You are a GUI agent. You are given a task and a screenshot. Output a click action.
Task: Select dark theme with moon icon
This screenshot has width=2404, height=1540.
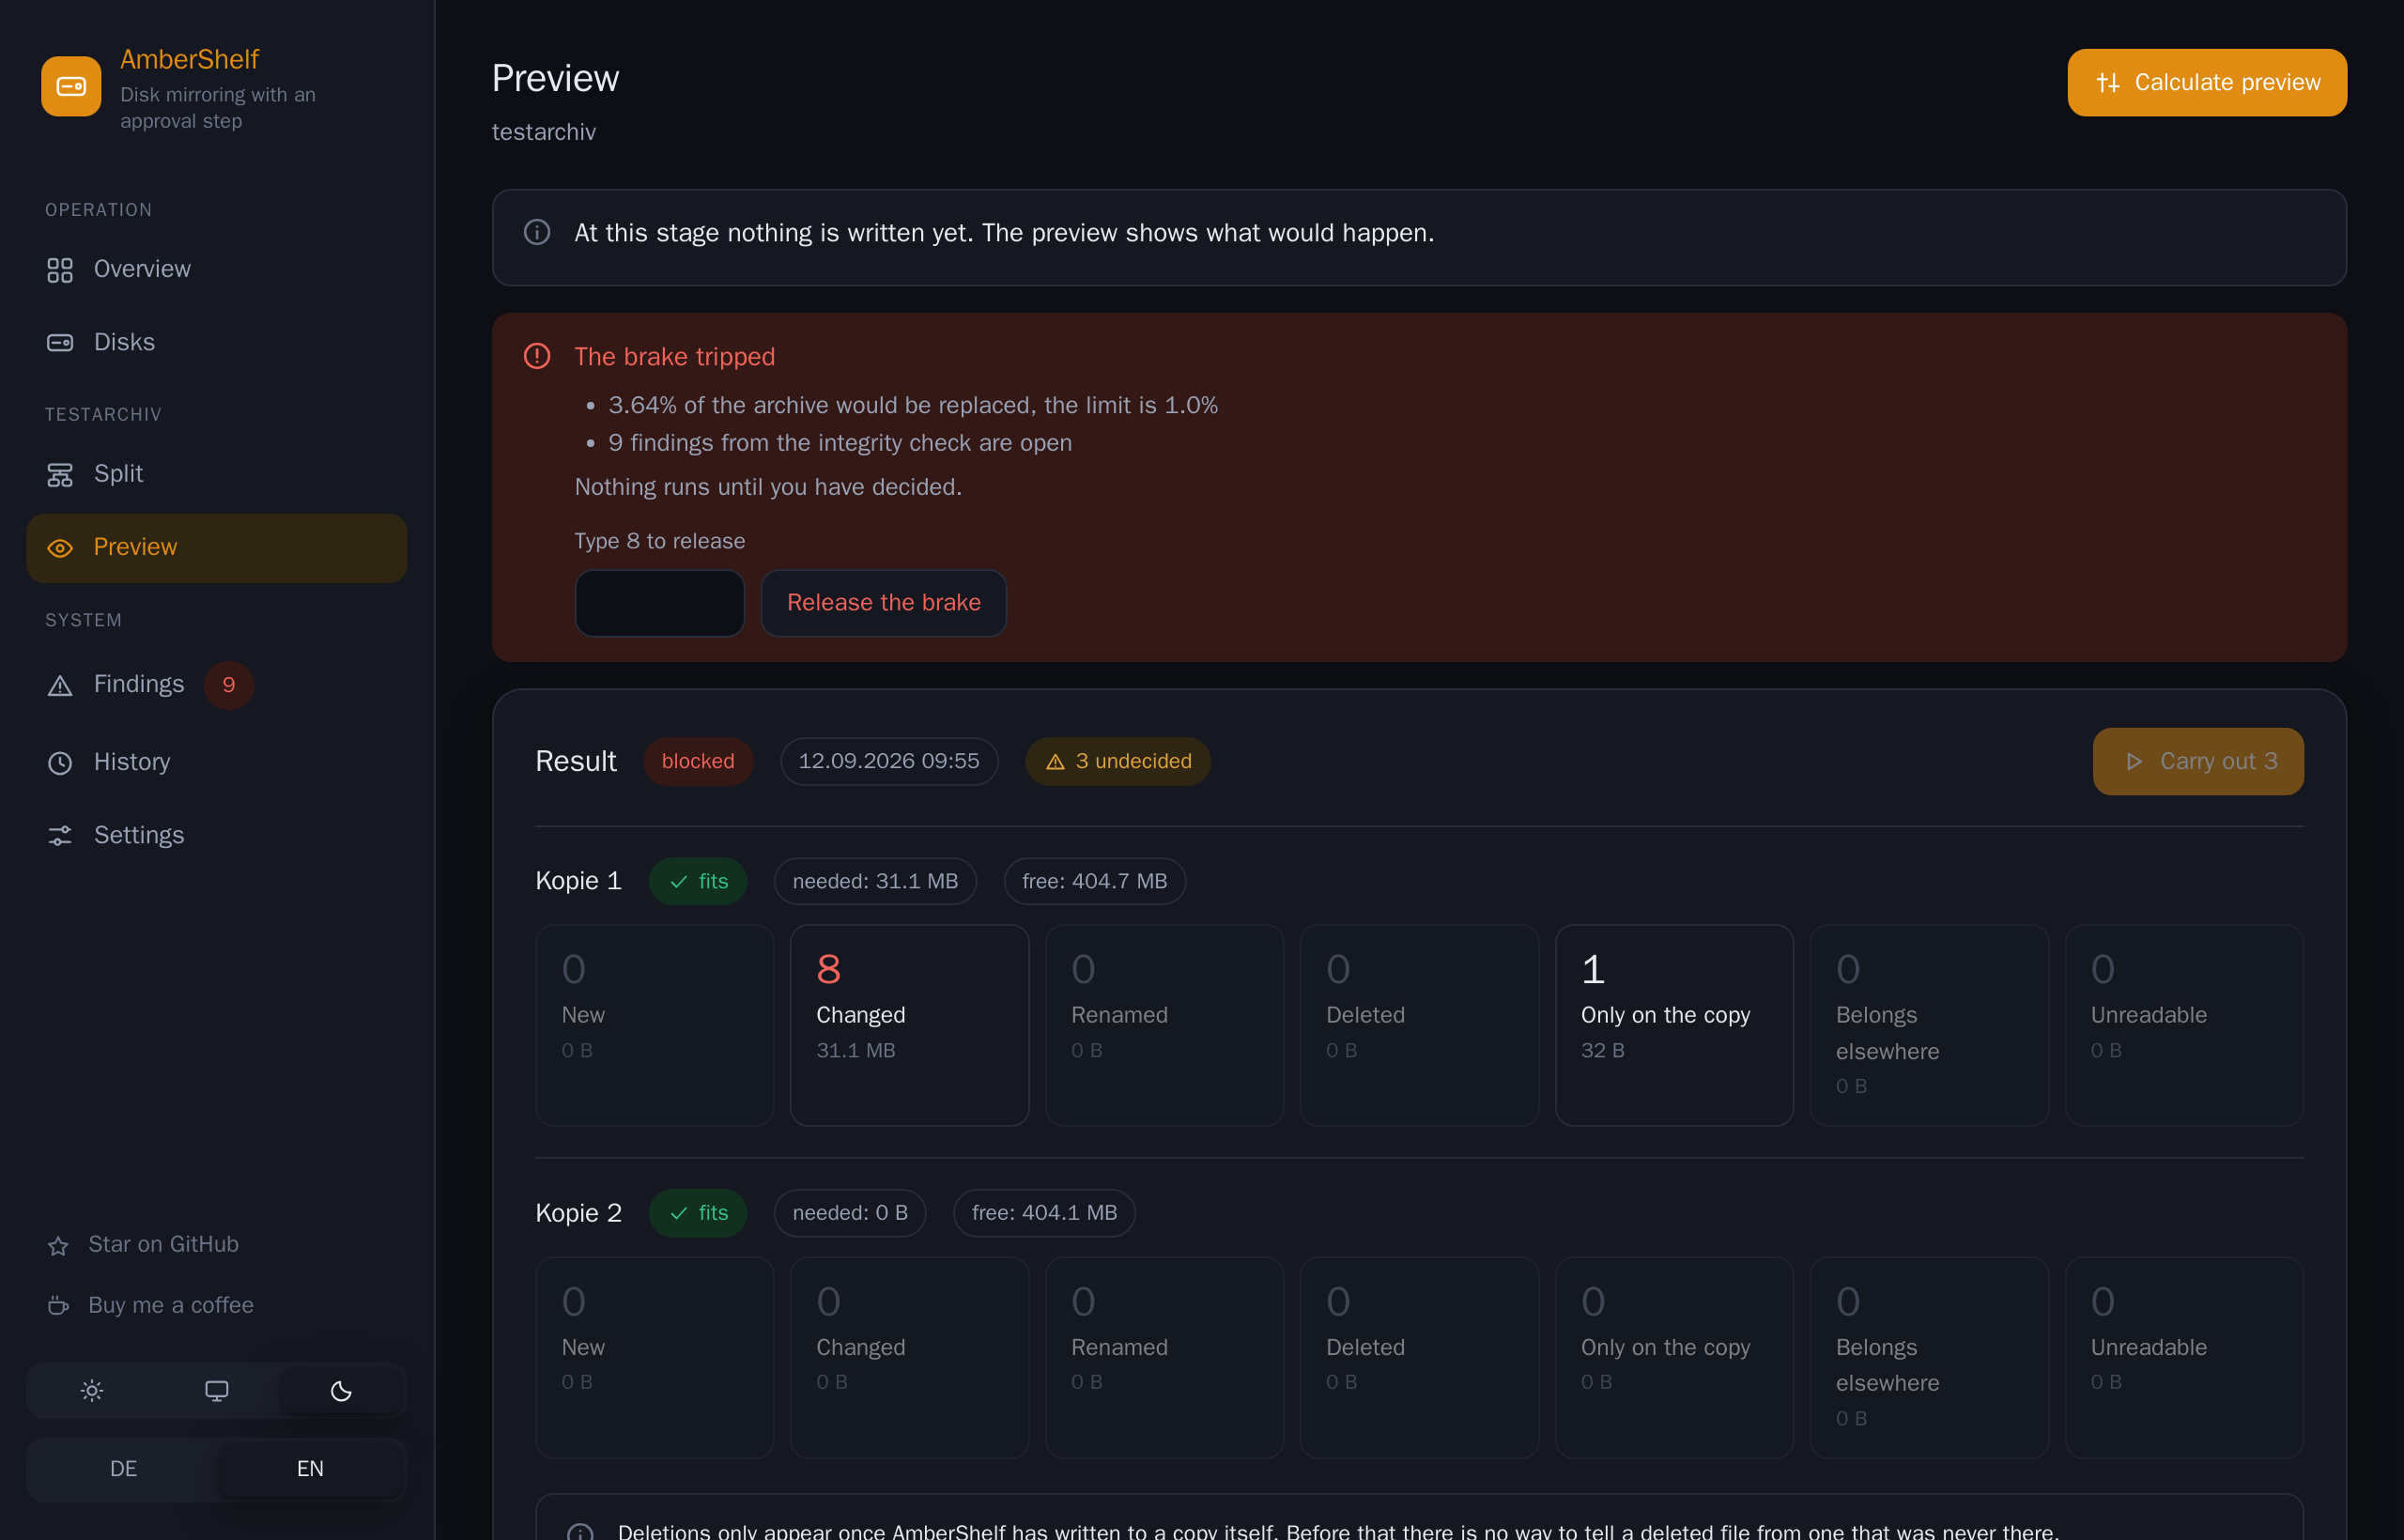[x=341, y=1391]
